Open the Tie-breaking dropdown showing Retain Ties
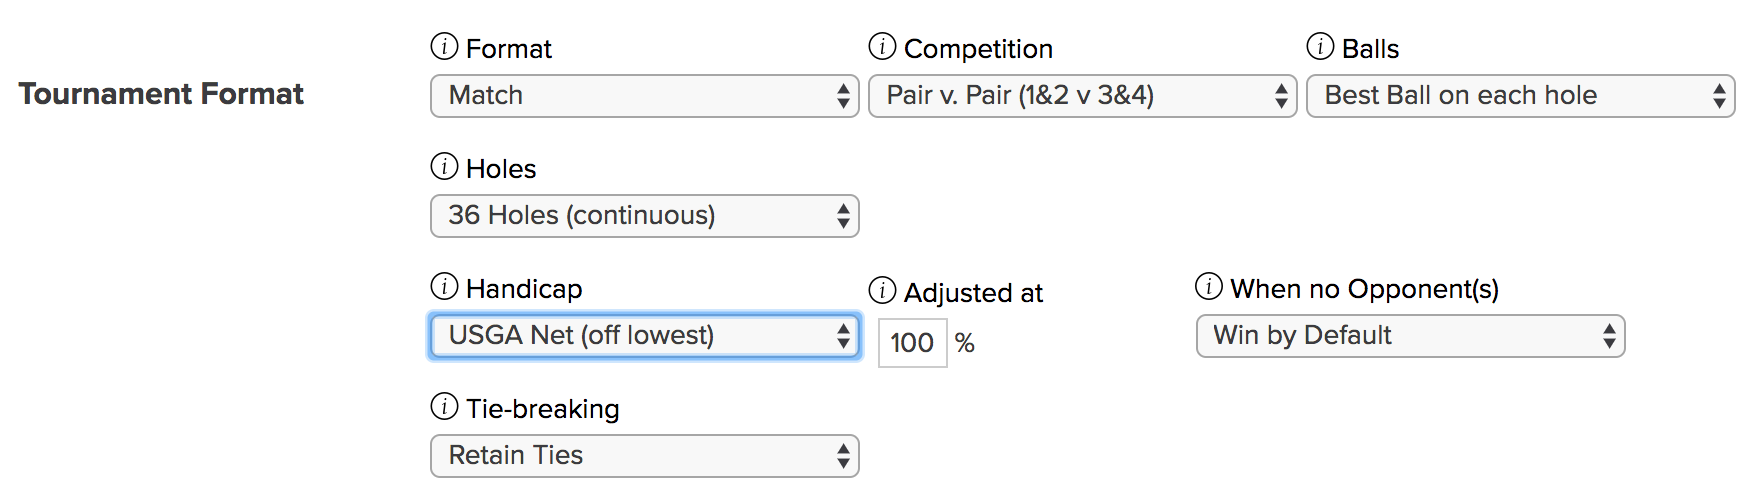The image size is (1760, 500). click(645, 456)
